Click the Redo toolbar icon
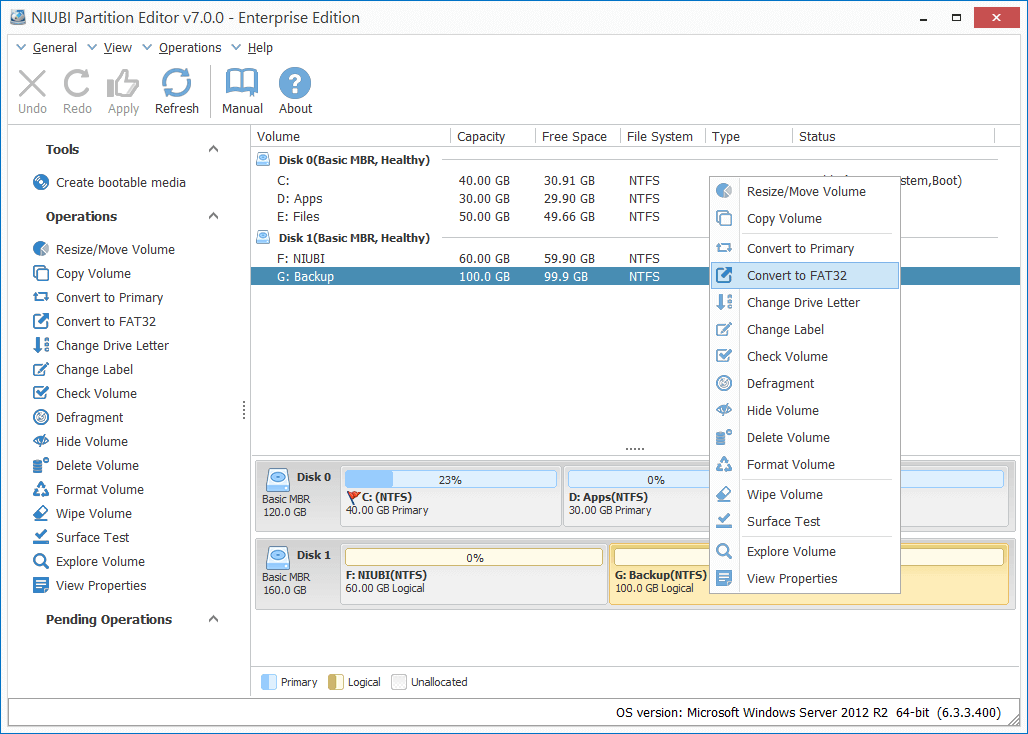 [77, 84]
